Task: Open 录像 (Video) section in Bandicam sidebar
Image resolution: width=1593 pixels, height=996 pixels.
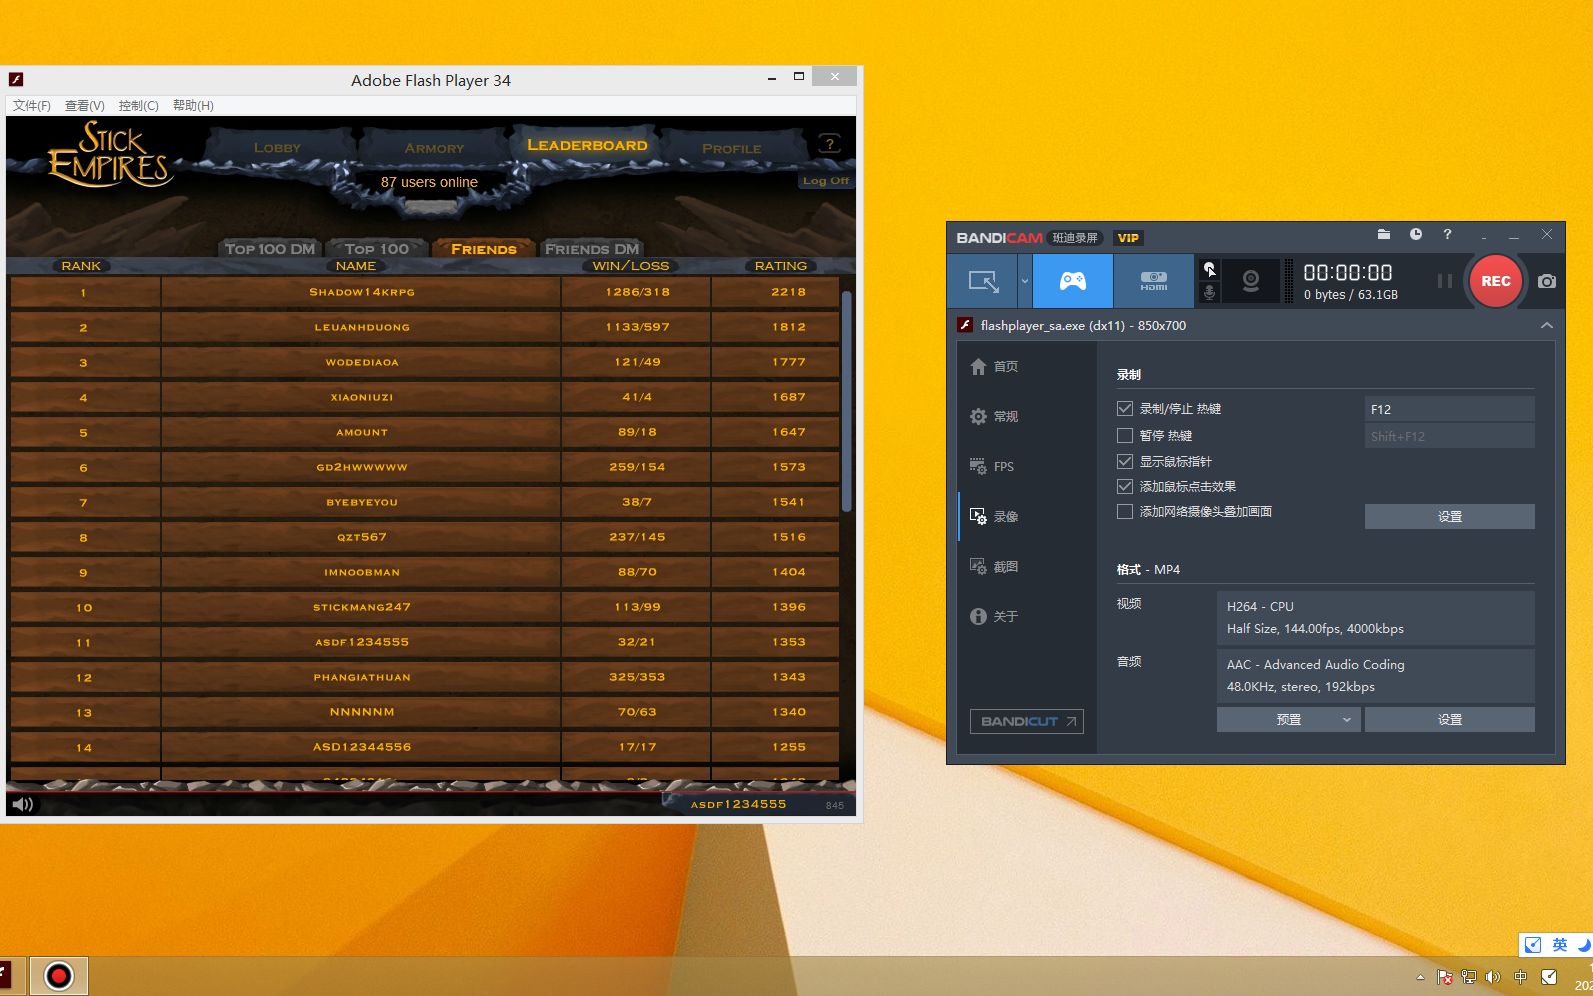Action: pyautogui.click(x=995, y=516)
